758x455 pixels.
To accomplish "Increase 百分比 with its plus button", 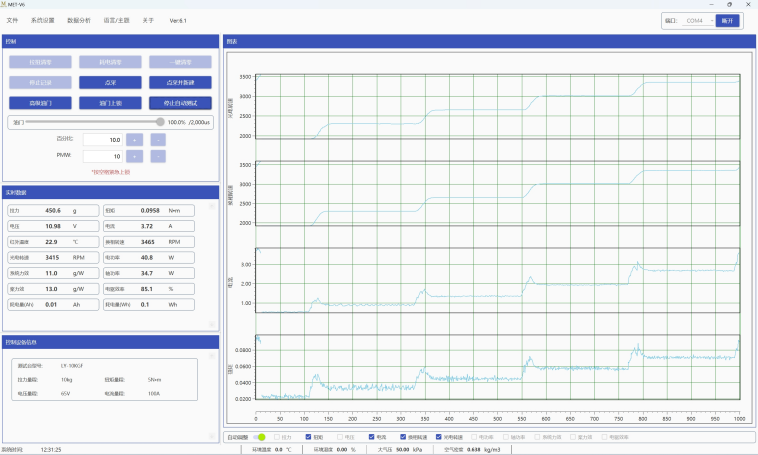I will [x=134, y=140].
